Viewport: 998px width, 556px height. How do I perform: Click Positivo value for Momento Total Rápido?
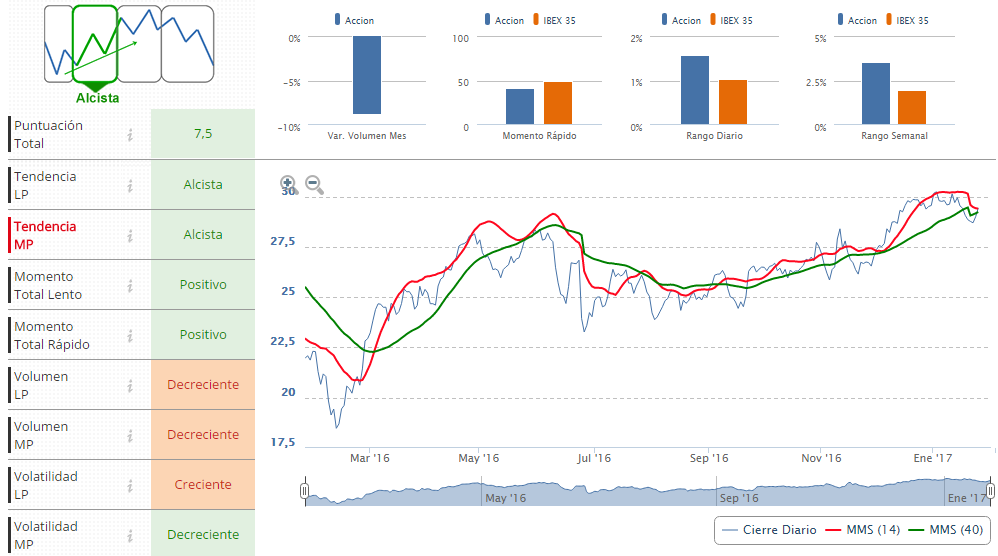(203, 335)
